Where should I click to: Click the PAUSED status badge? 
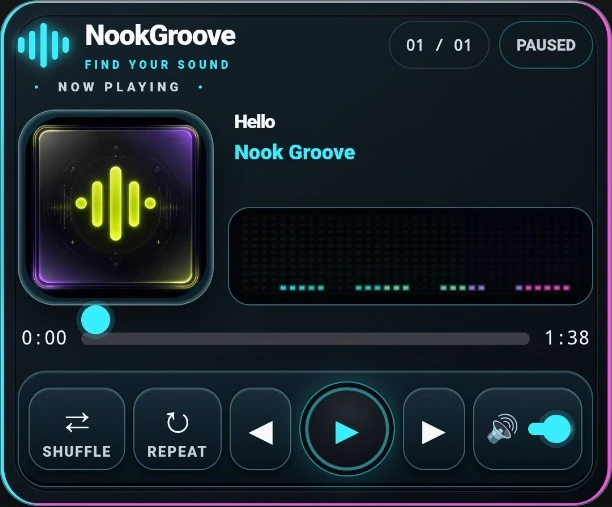[x=546, y=45]
